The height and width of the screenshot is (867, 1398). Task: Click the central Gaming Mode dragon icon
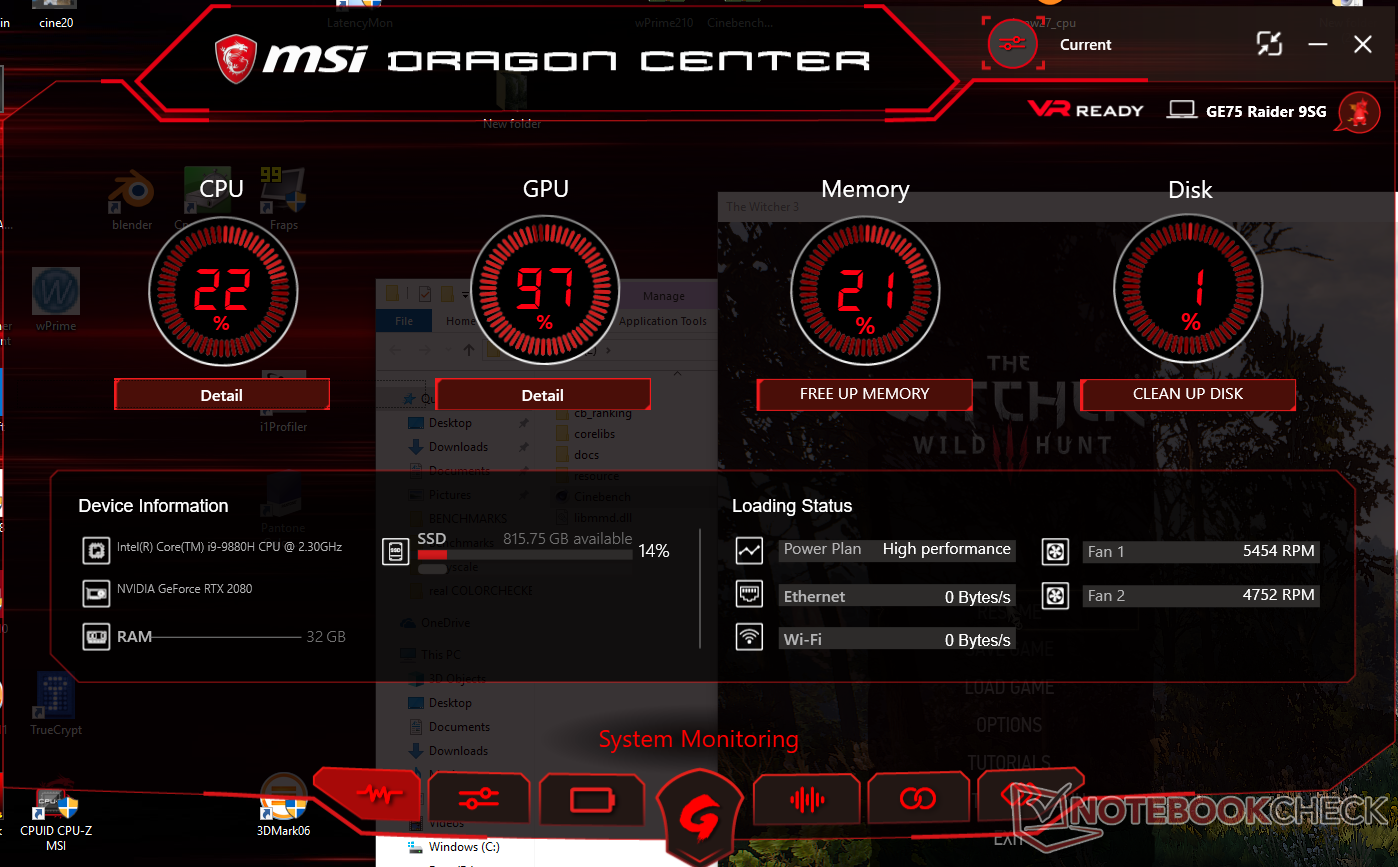(699, 817)
